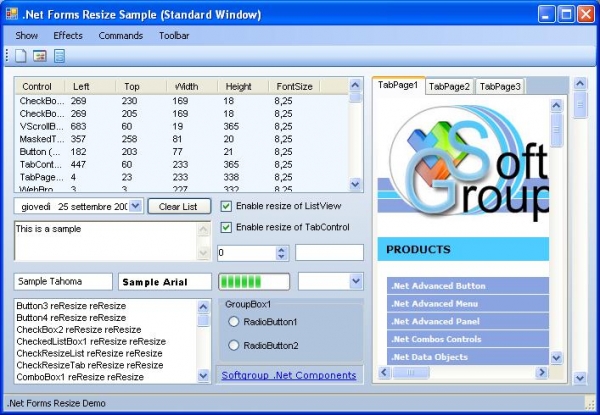600x415 pixels.
Task: Click the 'This is a sample' text box
Action: point(105,242)
